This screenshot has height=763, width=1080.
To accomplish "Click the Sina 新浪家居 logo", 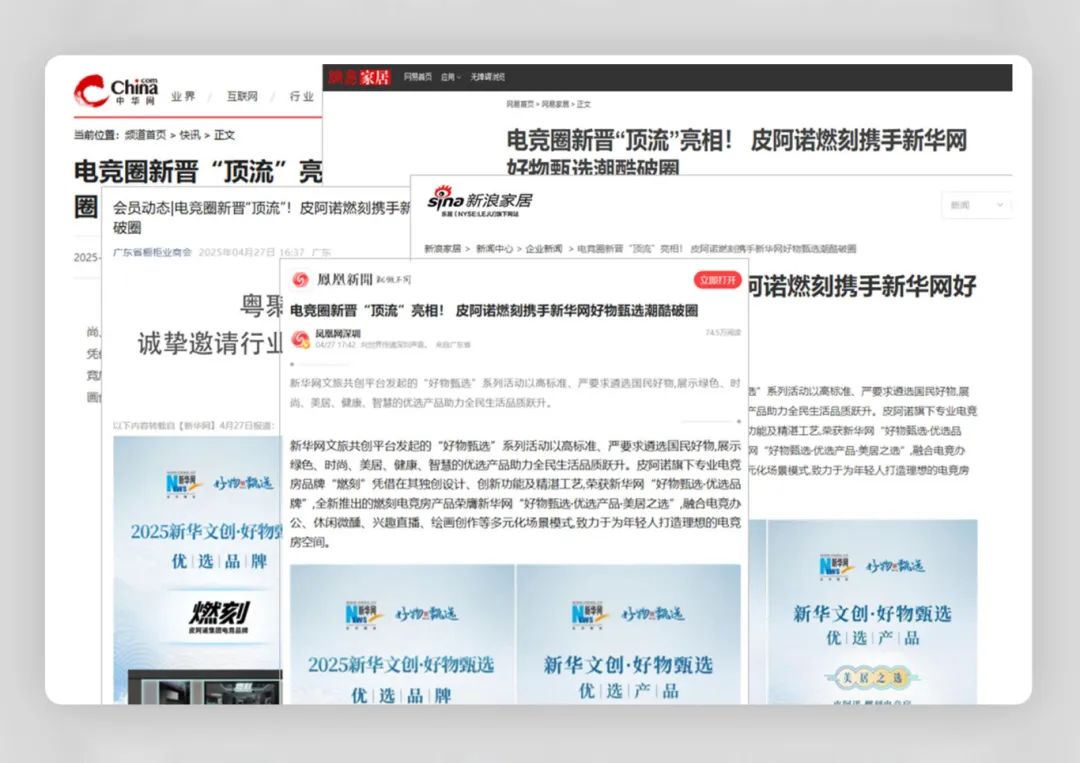I will 479,200.
